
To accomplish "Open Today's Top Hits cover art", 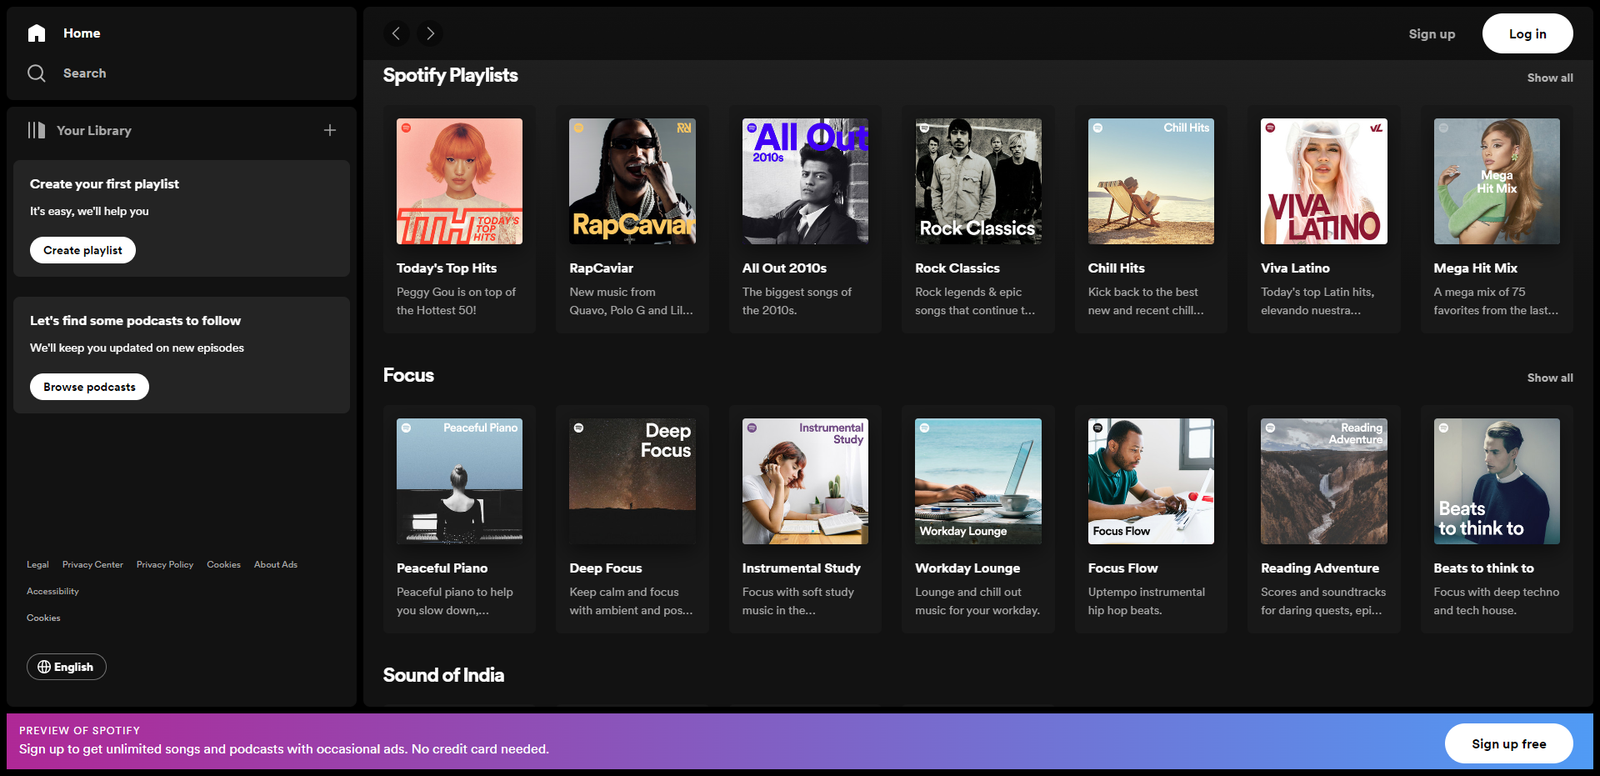I will [x=460, y=181].
